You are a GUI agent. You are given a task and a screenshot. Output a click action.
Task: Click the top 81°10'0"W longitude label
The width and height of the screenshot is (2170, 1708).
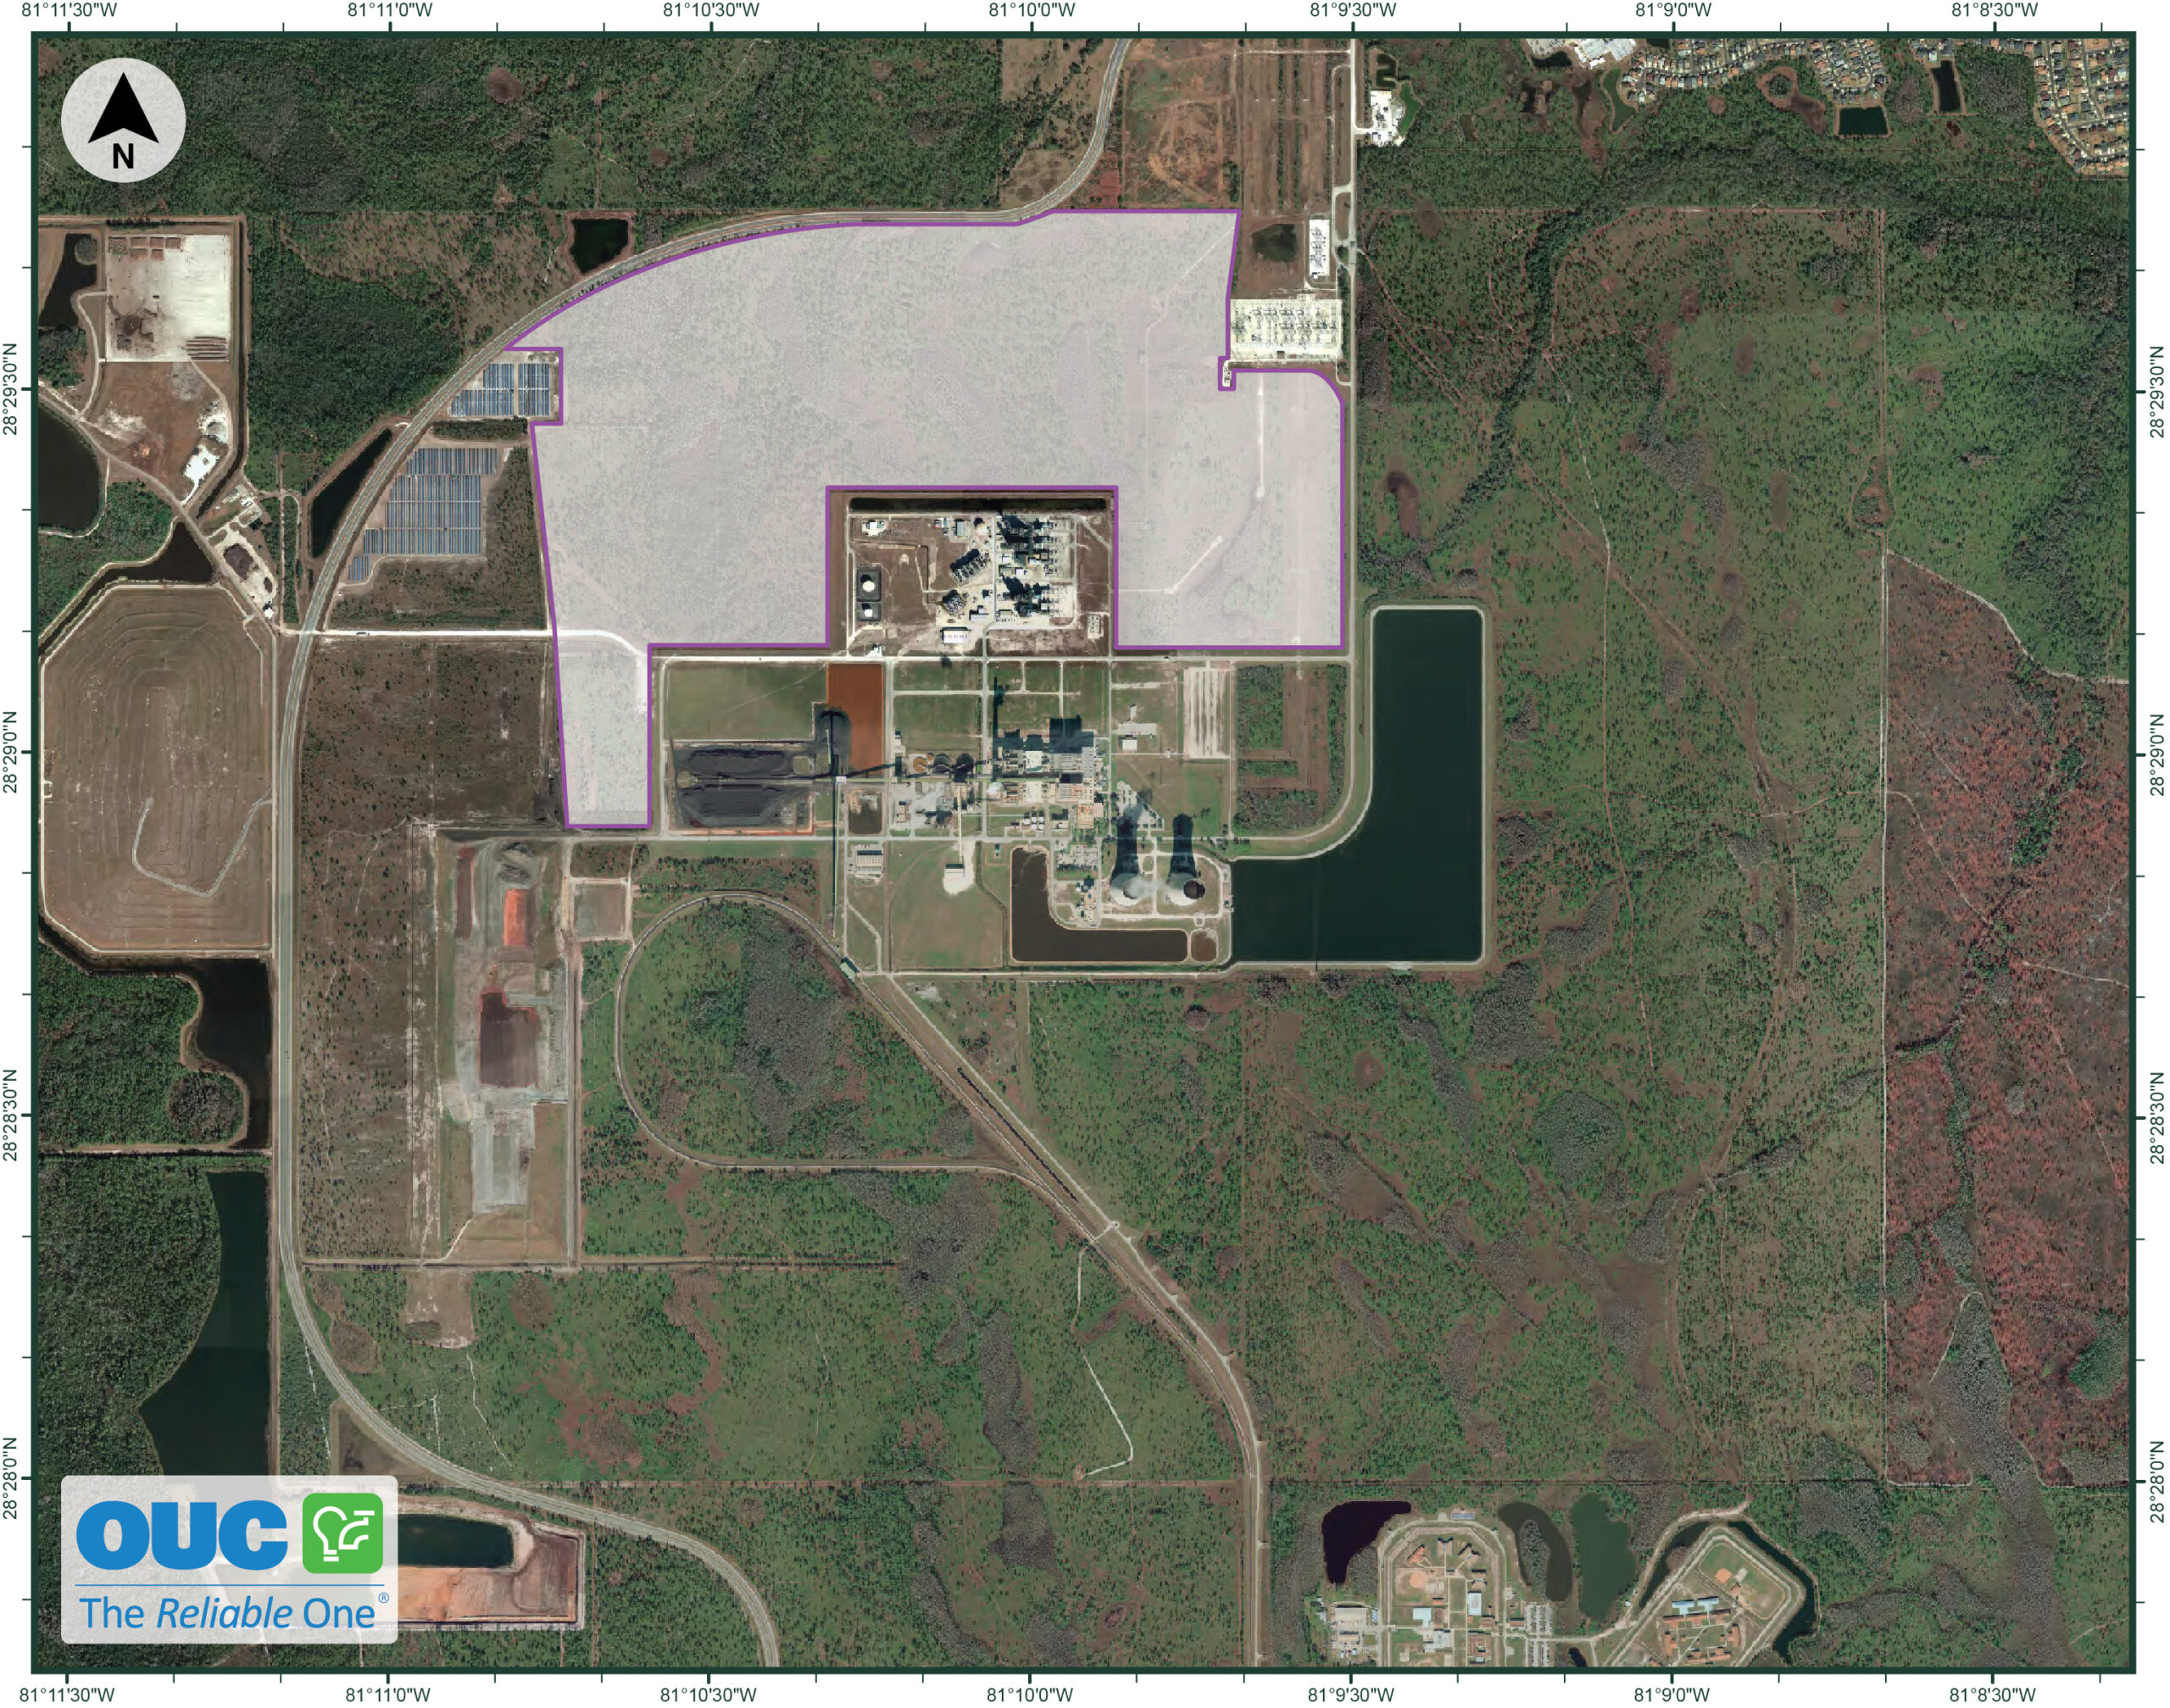[1032, 10]
